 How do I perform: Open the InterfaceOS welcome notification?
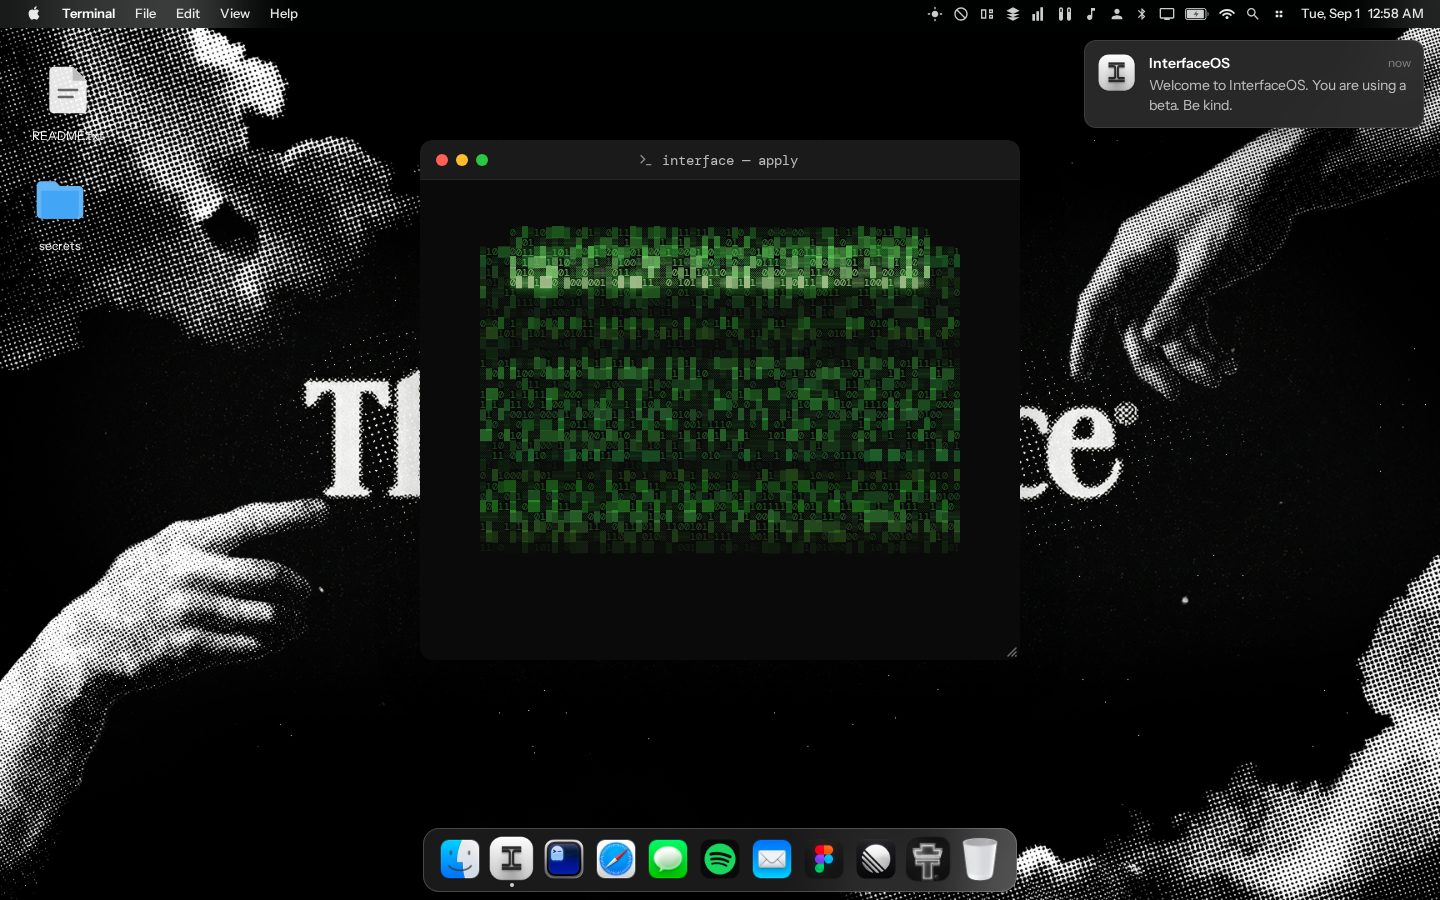(x=1254, y=84)
